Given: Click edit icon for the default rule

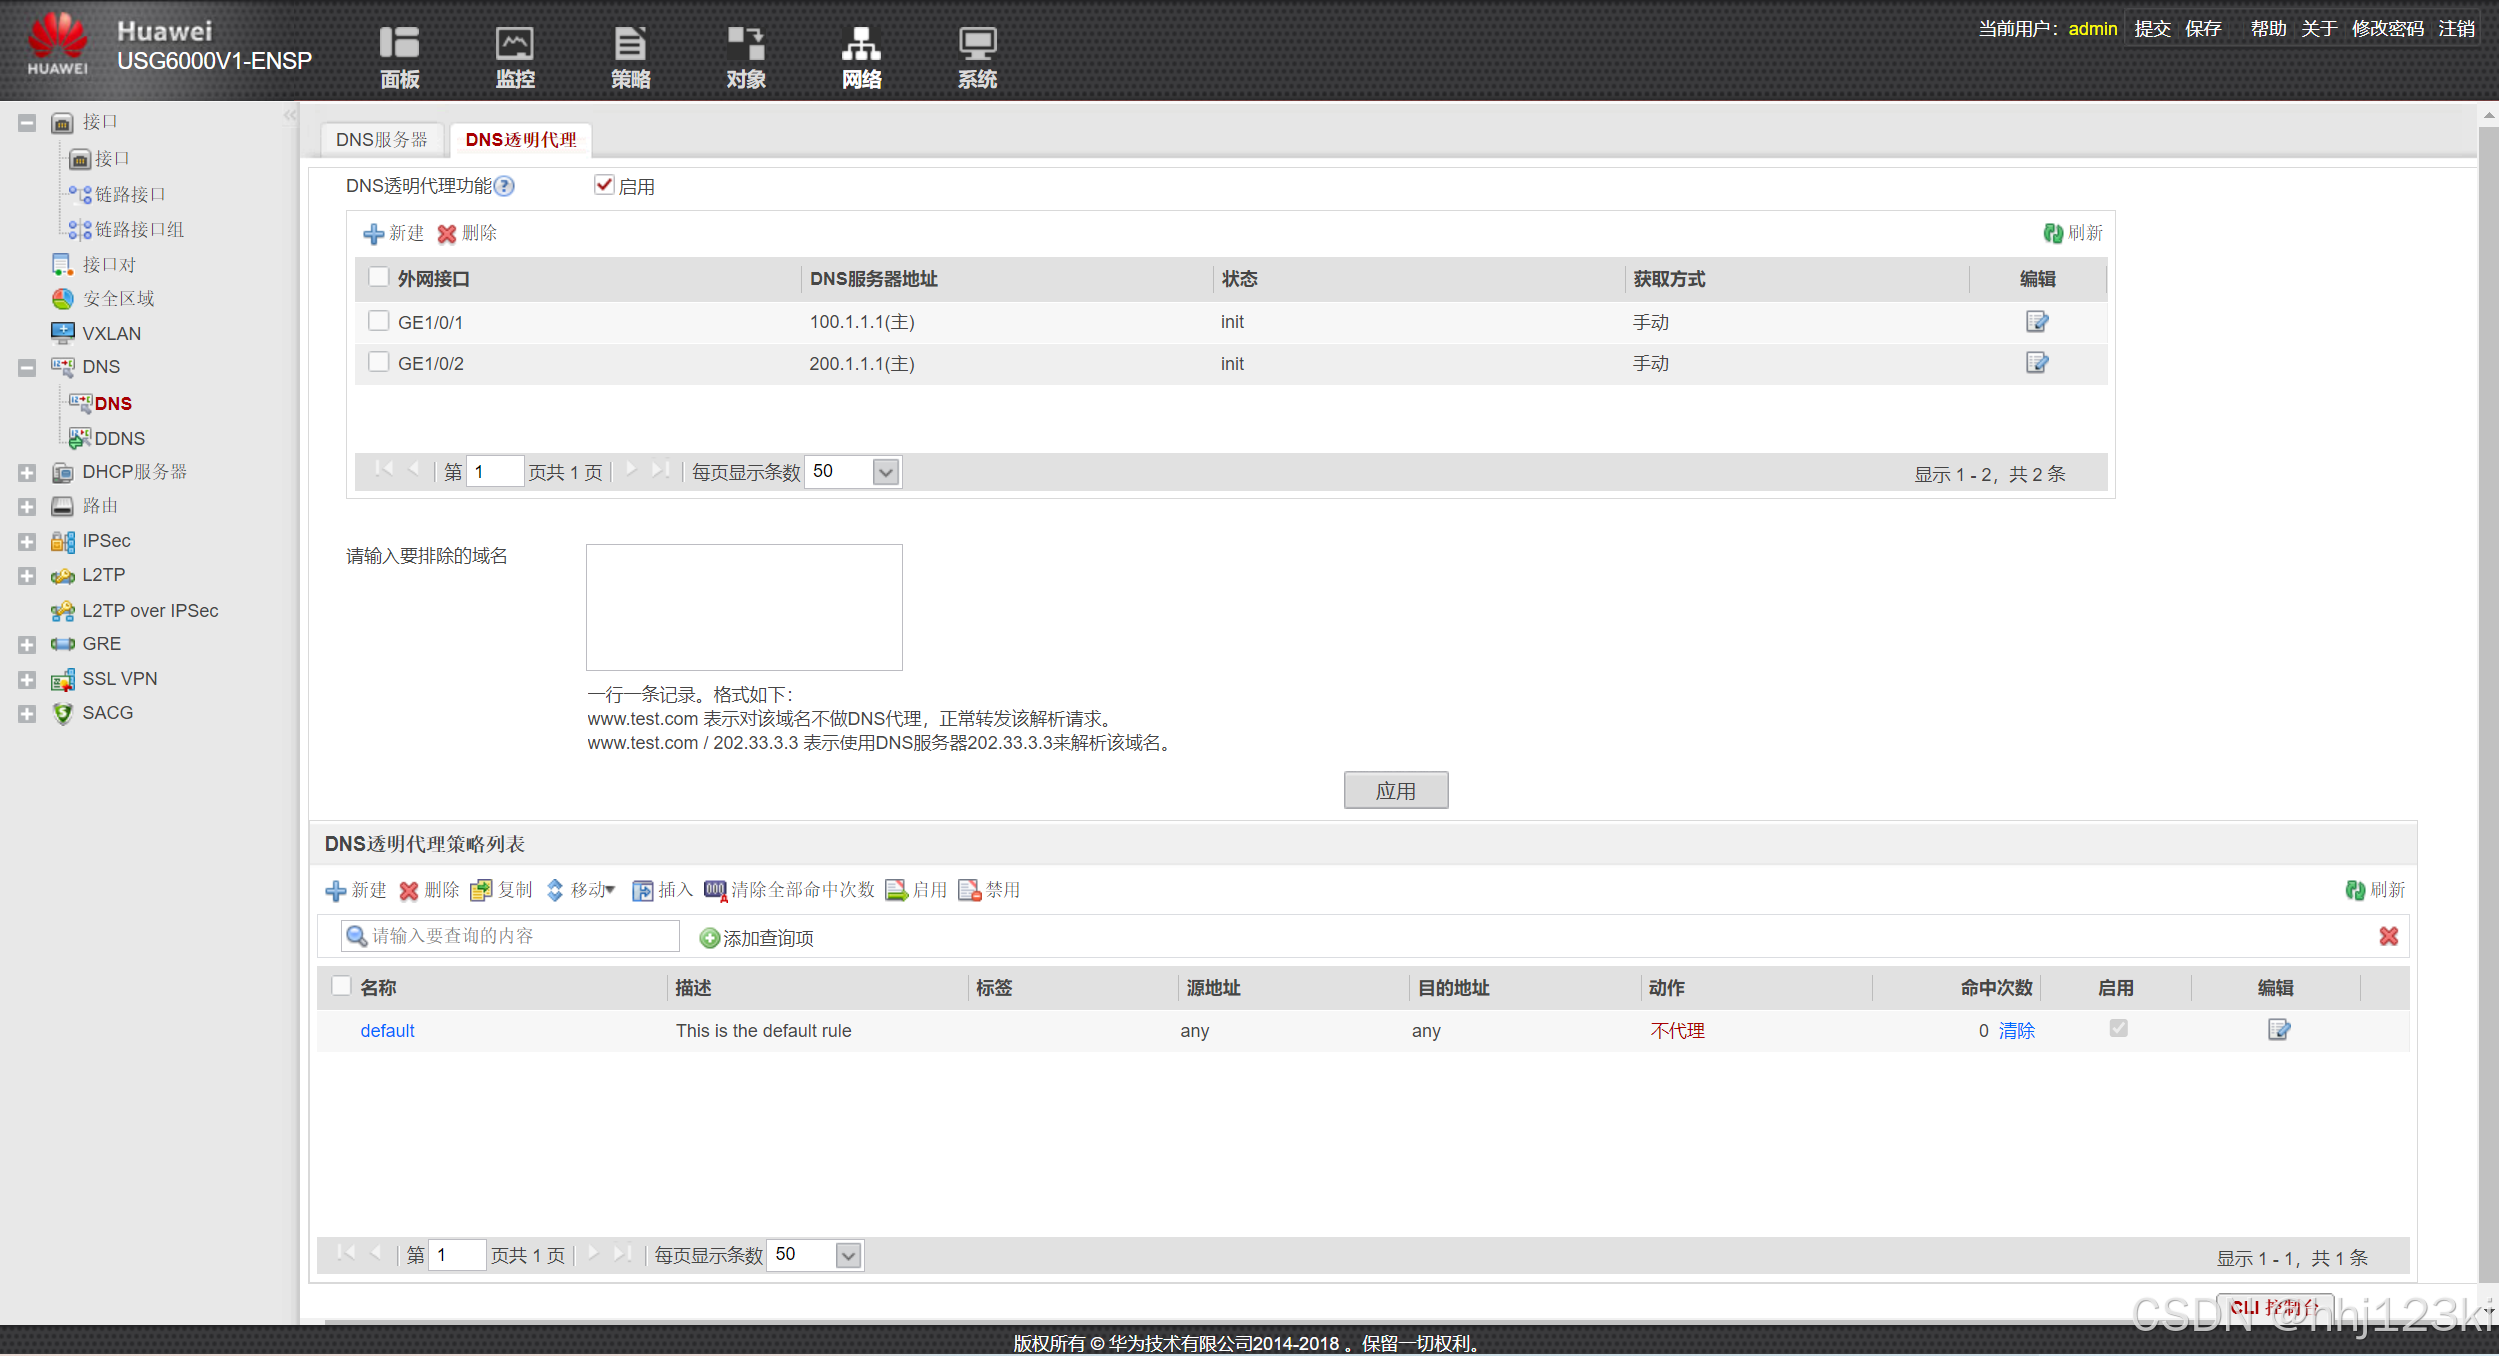Looking at the screenshot, I should [x=2278, y=1029].
